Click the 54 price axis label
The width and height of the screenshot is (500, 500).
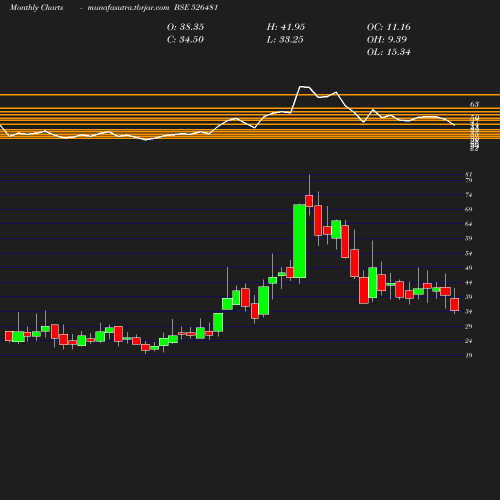click(x=469, y=253)
